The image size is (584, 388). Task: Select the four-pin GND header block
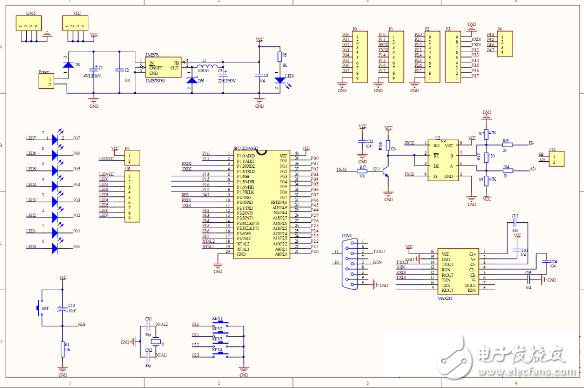tap(29, 23)
